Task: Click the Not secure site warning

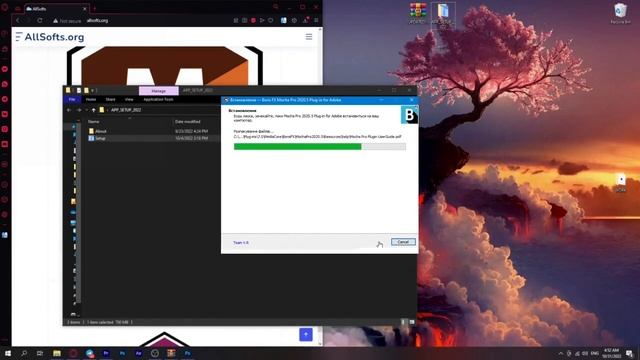Action: [x=67, y=21]
